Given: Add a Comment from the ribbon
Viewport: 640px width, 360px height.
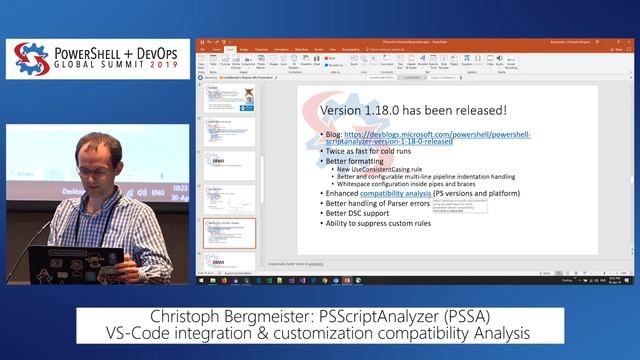Looking at the screenshot, I should coord(387,61).
